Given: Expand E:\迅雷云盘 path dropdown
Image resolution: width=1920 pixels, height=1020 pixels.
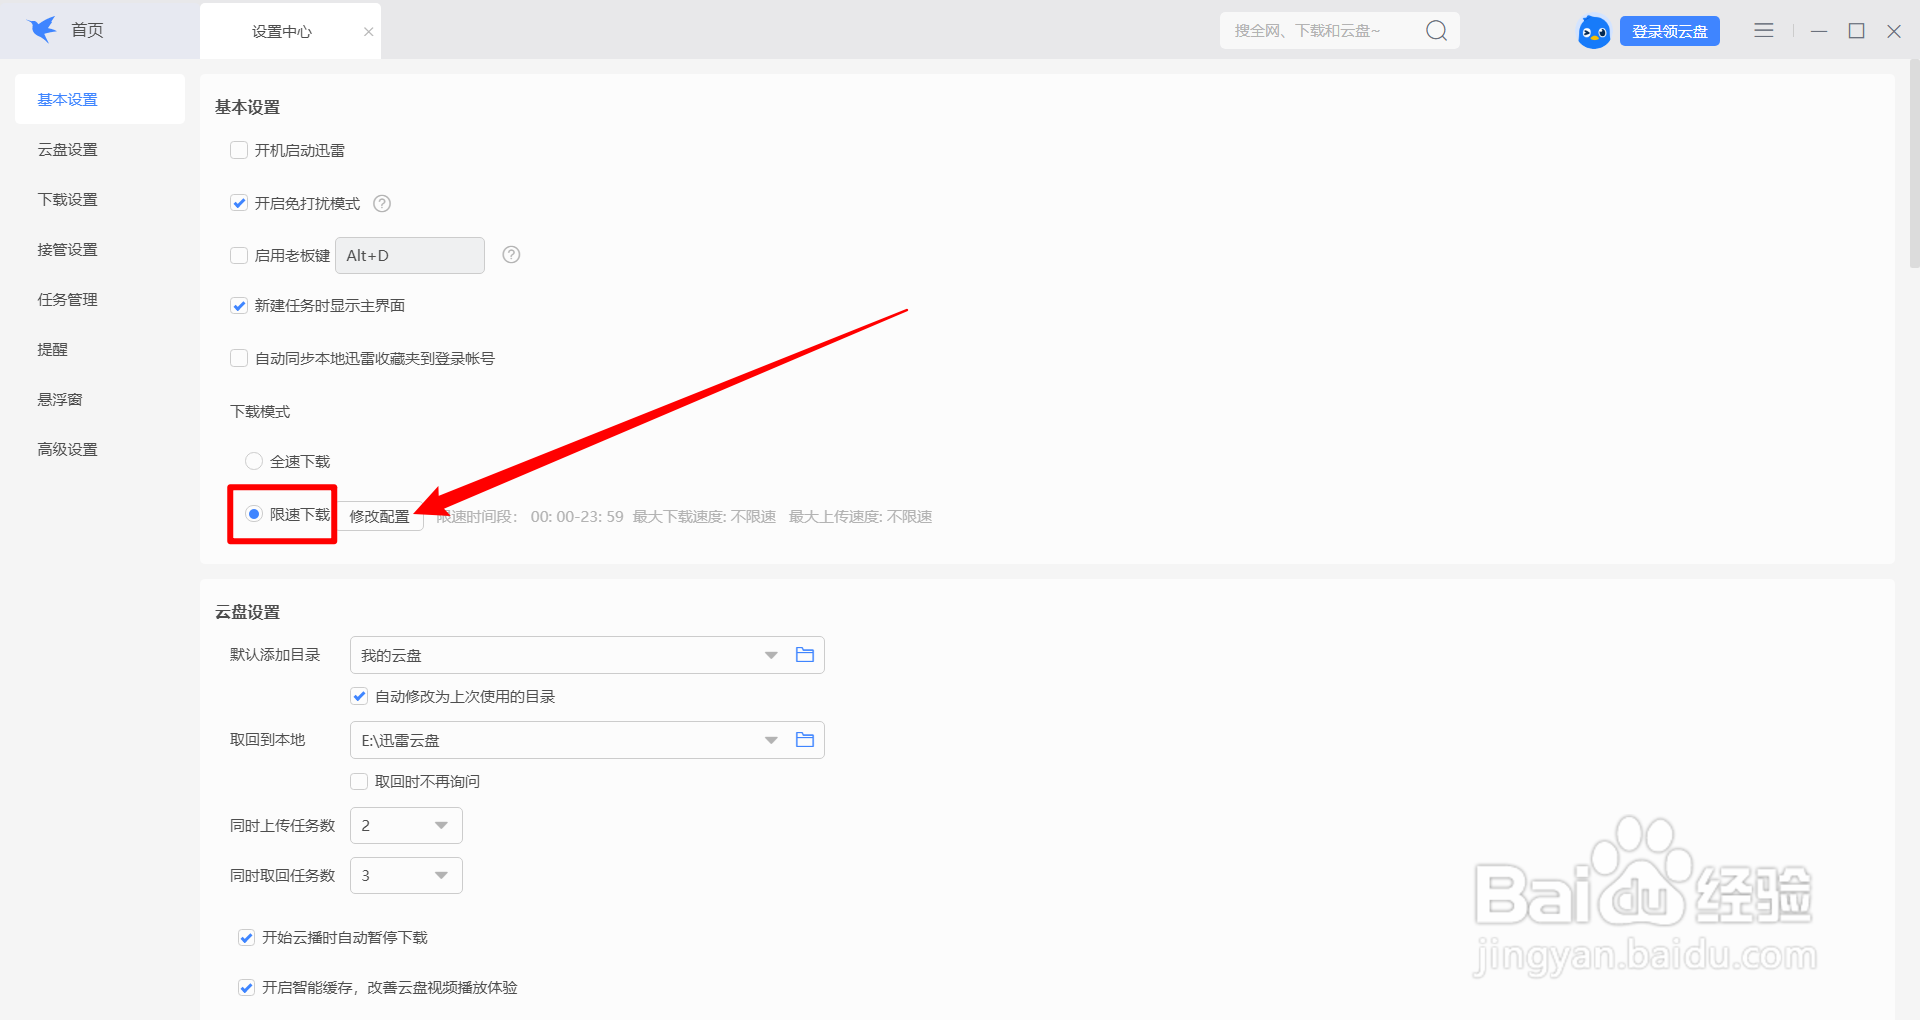Looking at the screenshot, I should click(x=771, y=741).
